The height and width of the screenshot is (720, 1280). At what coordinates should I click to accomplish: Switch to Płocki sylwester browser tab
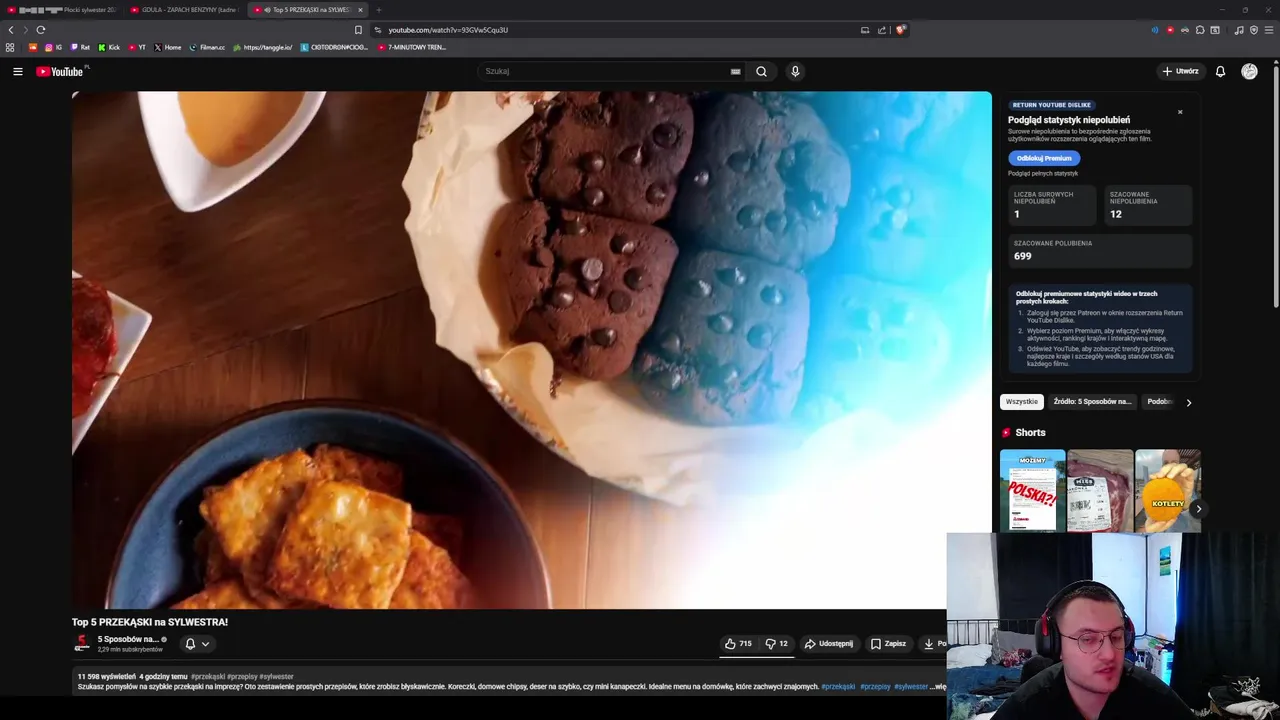point(62,10)
